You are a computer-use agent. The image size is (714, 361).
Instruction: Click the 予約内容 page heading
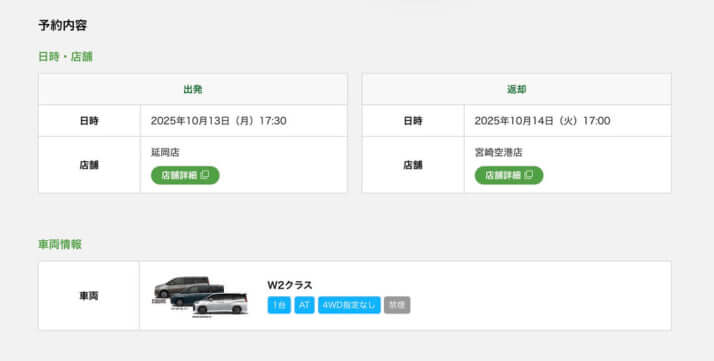(62, 25)
